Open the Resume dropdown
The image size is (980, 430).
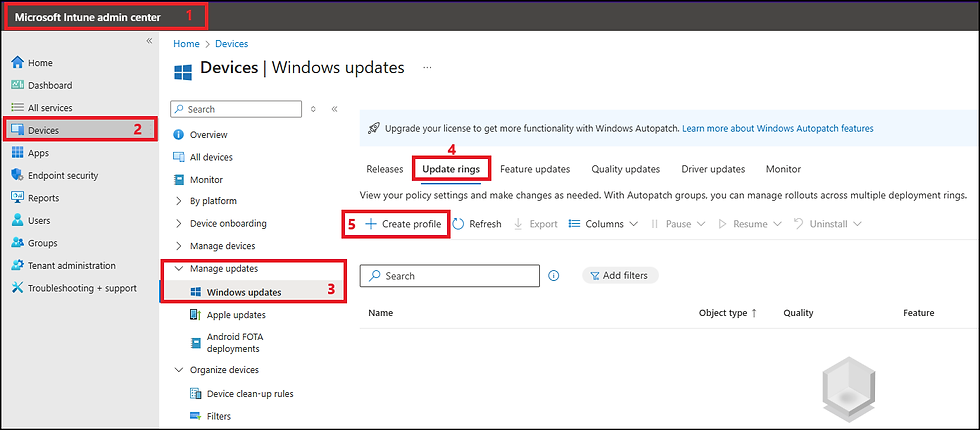coord(750,224)
